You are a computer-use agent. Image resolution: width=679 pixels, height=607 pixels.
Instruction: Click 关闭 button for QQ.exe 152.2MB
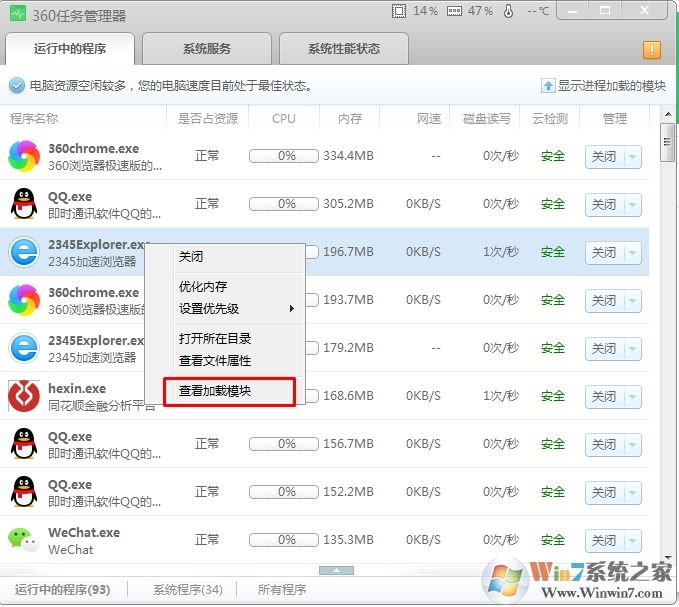(x=605, y=493)
